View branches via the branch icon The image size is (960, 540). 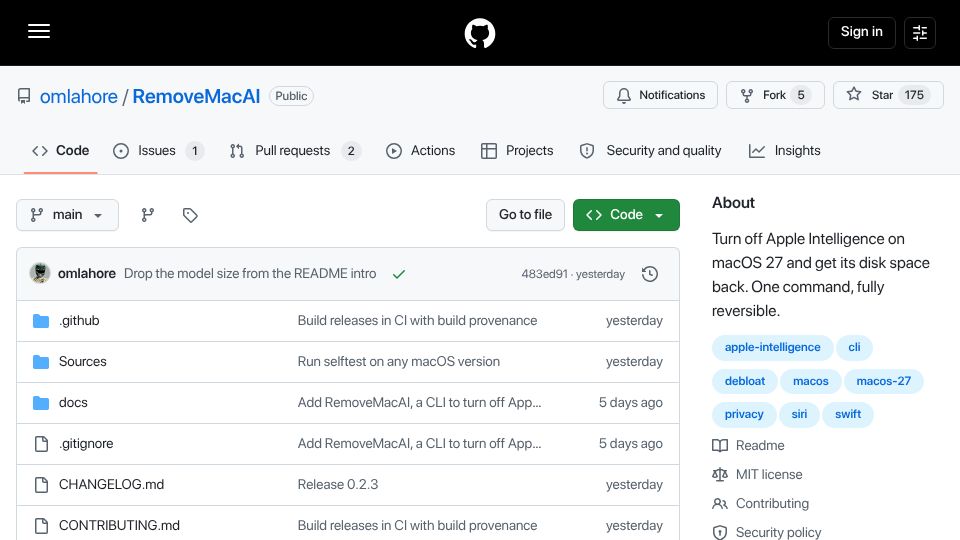click(148, 215)
